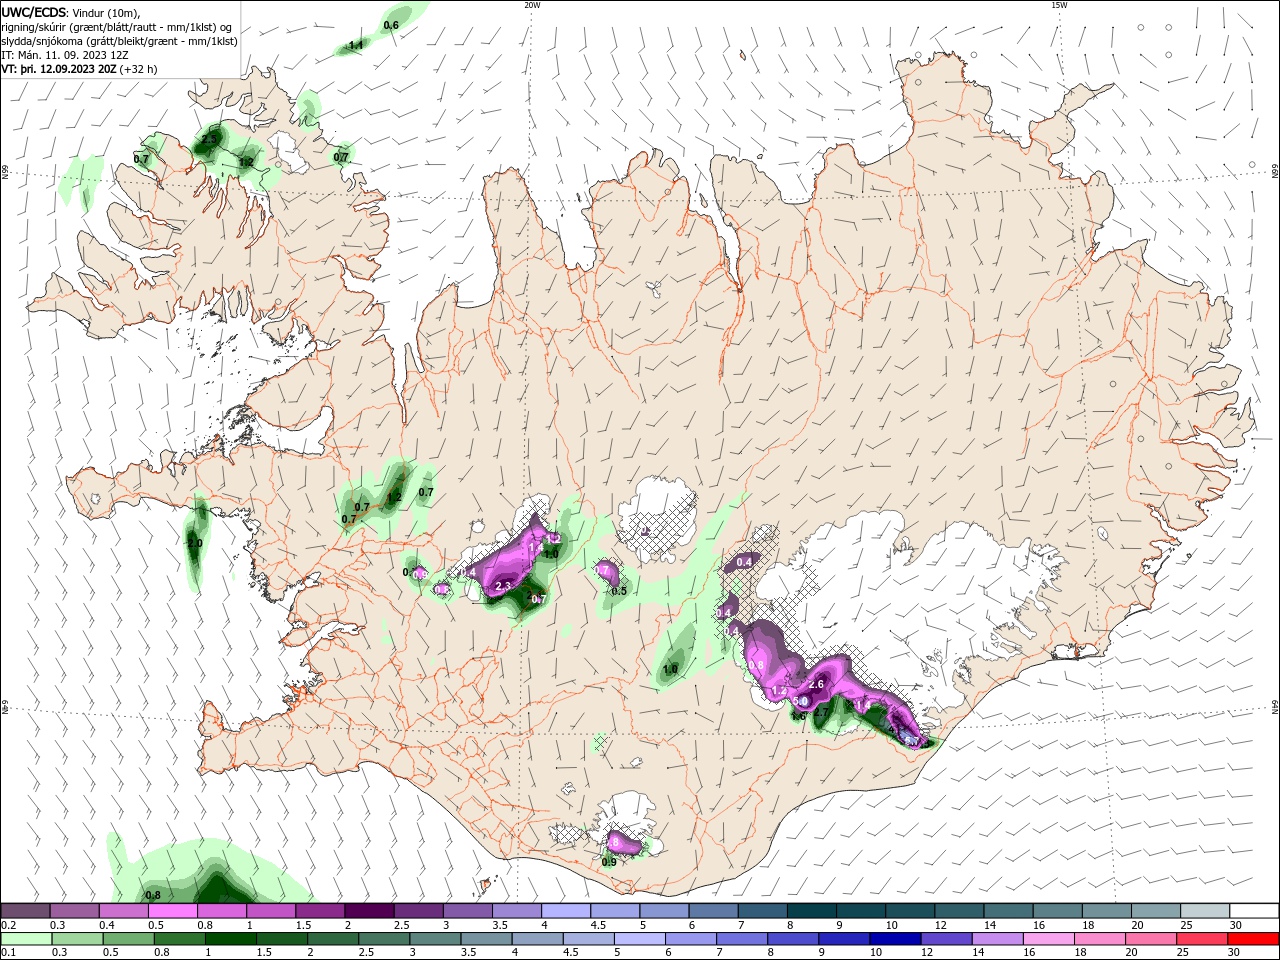Pick rain scale swatch starting at 7
Viewport: 1280px width, 960px height.
click(740, 939)
